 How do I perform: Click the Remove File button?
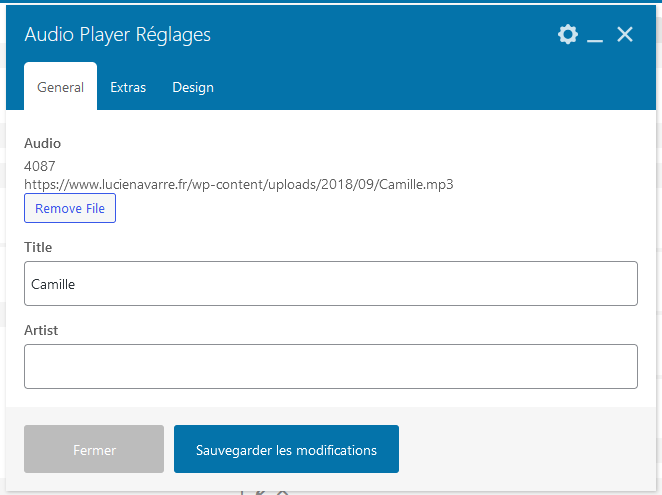pyautogui.click(x=70, y=208)
